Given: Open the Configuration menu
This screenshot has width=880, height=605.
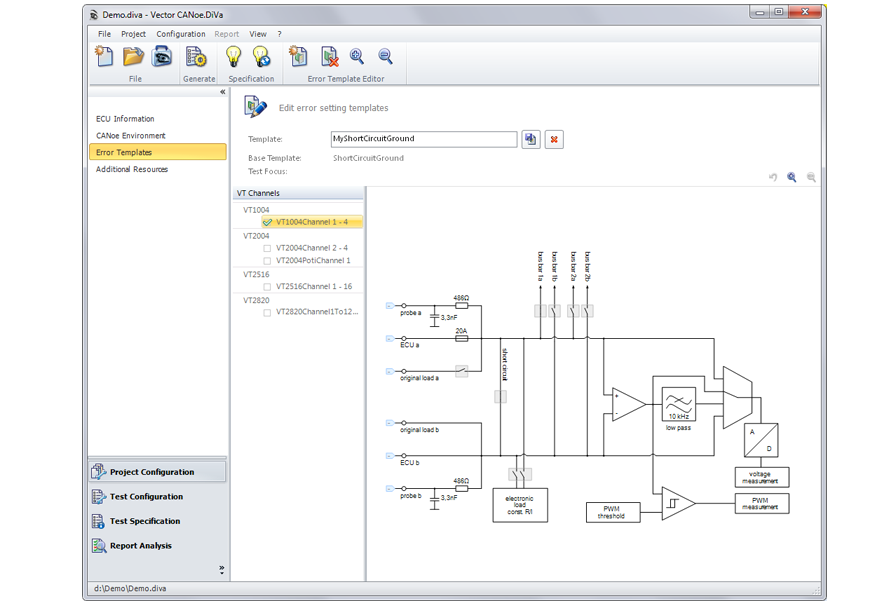Looking at the screenshot, I should pos(181,34).
